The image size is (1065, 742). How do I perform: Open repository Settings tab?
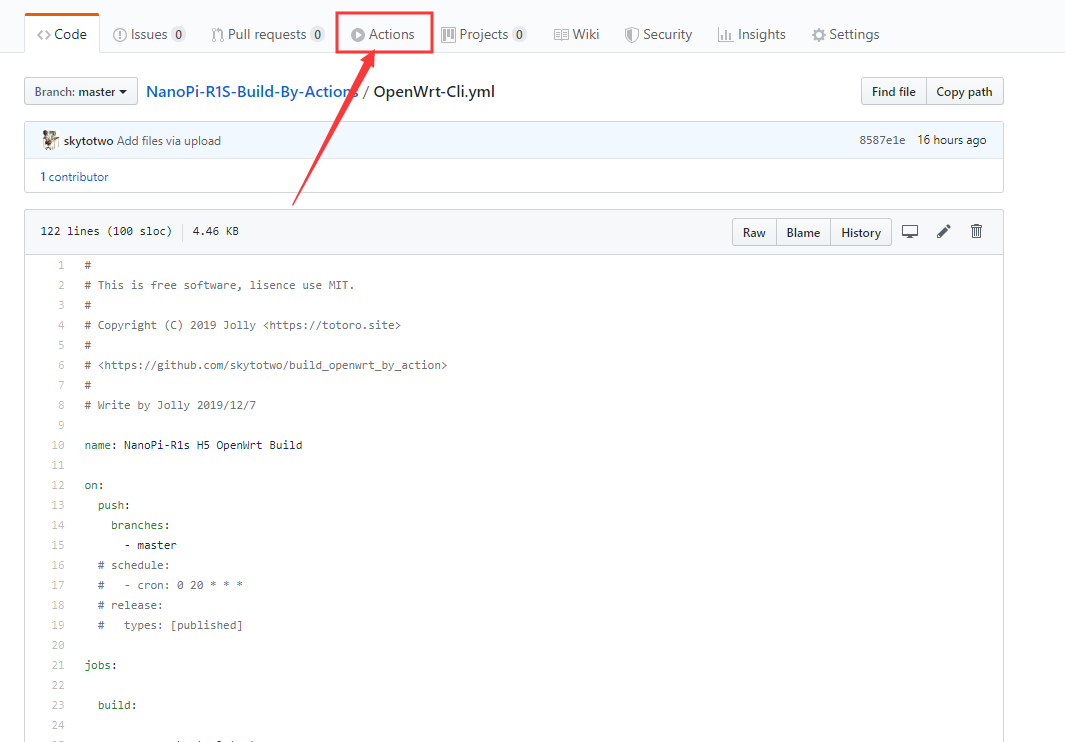point(845,34)
